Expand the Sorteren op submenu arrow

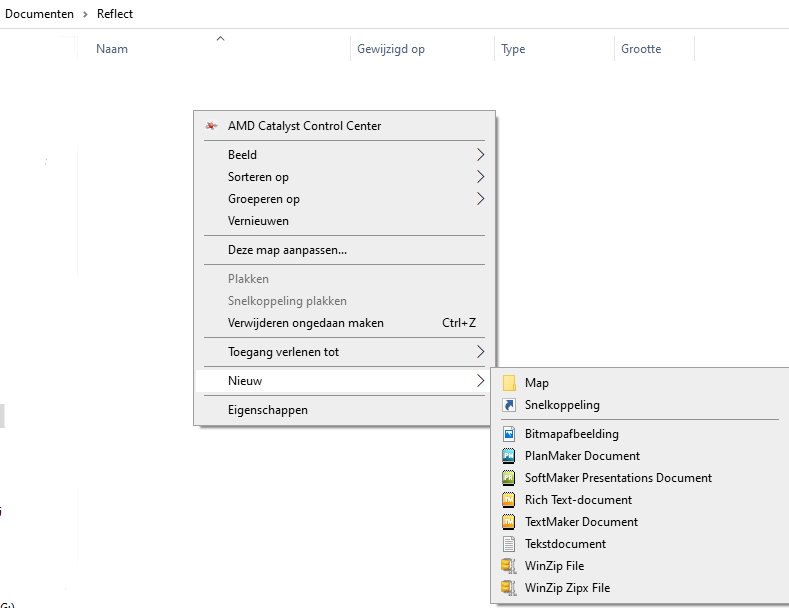pyautogui.click(x=480, y=177)
